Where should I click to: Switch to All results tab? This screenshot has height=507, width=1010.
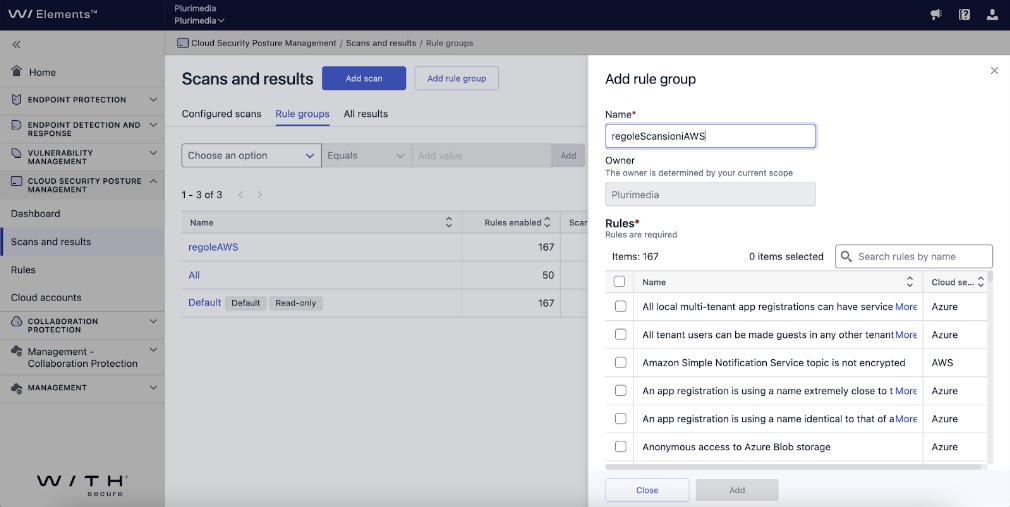(365, 114)
